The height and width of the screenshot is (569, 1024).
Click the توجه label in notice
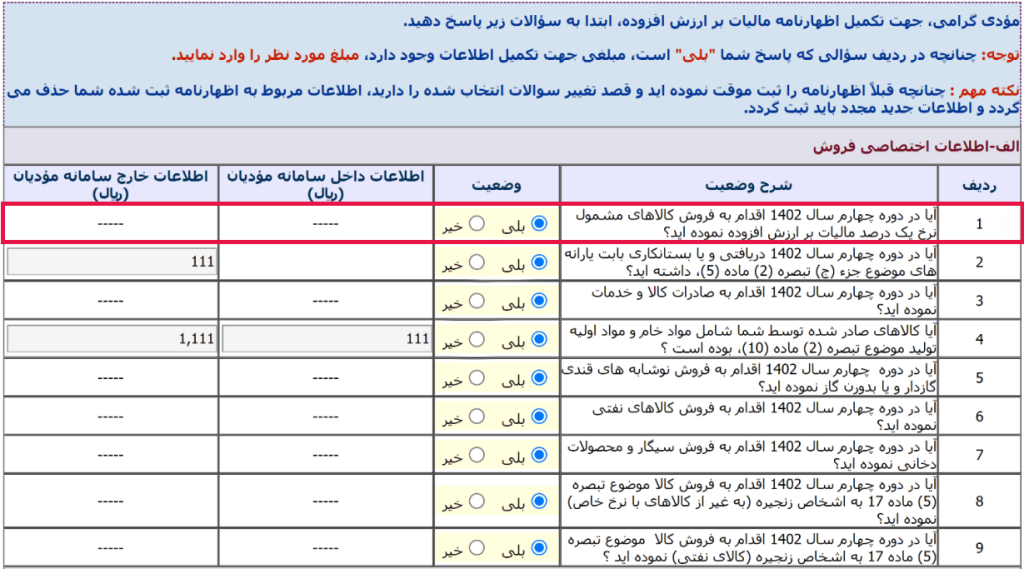[x=1000, y=55]
